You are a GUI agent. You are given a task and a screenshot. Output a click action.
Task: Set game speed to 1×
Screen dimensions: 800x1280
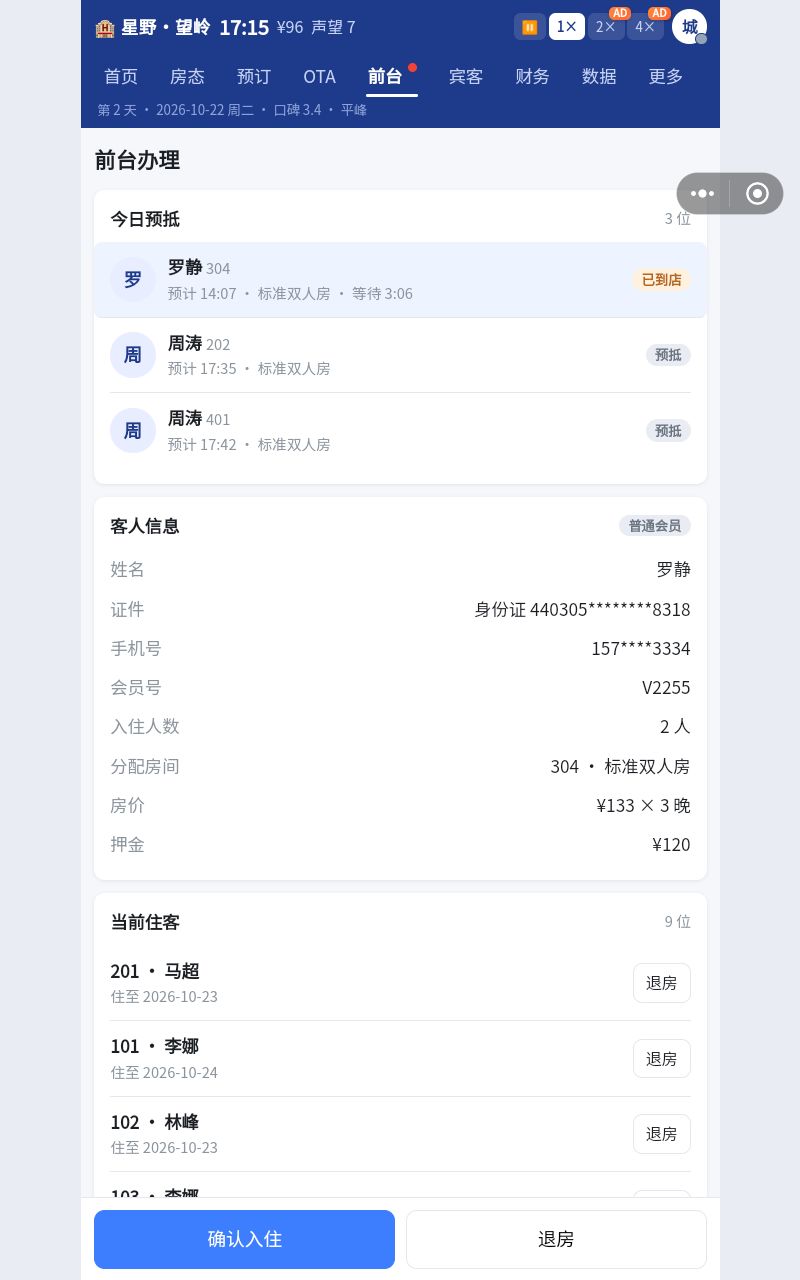(567, 27)
